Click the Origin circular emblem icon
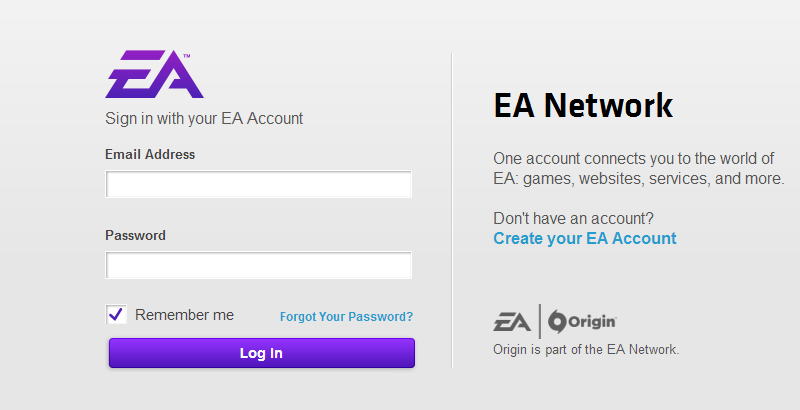 tap(557, 322)
